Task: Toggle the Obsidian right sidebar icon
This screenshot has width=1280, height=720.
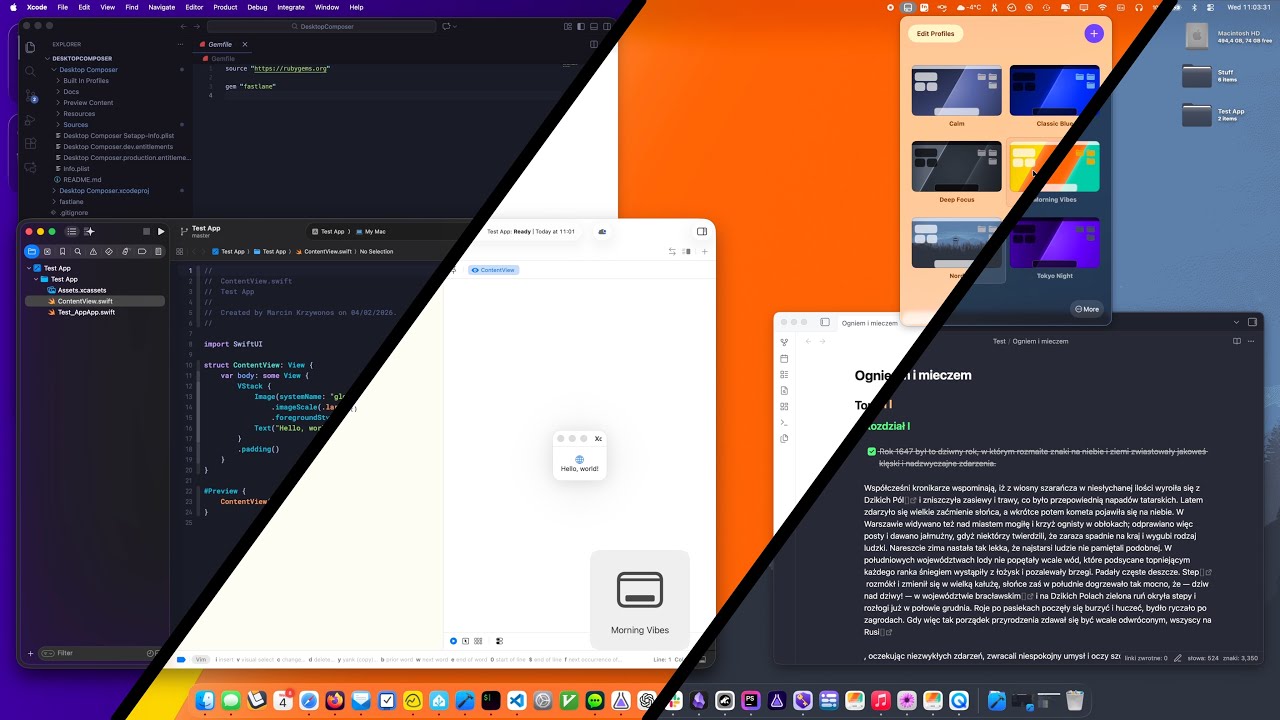Action: 1252,322
